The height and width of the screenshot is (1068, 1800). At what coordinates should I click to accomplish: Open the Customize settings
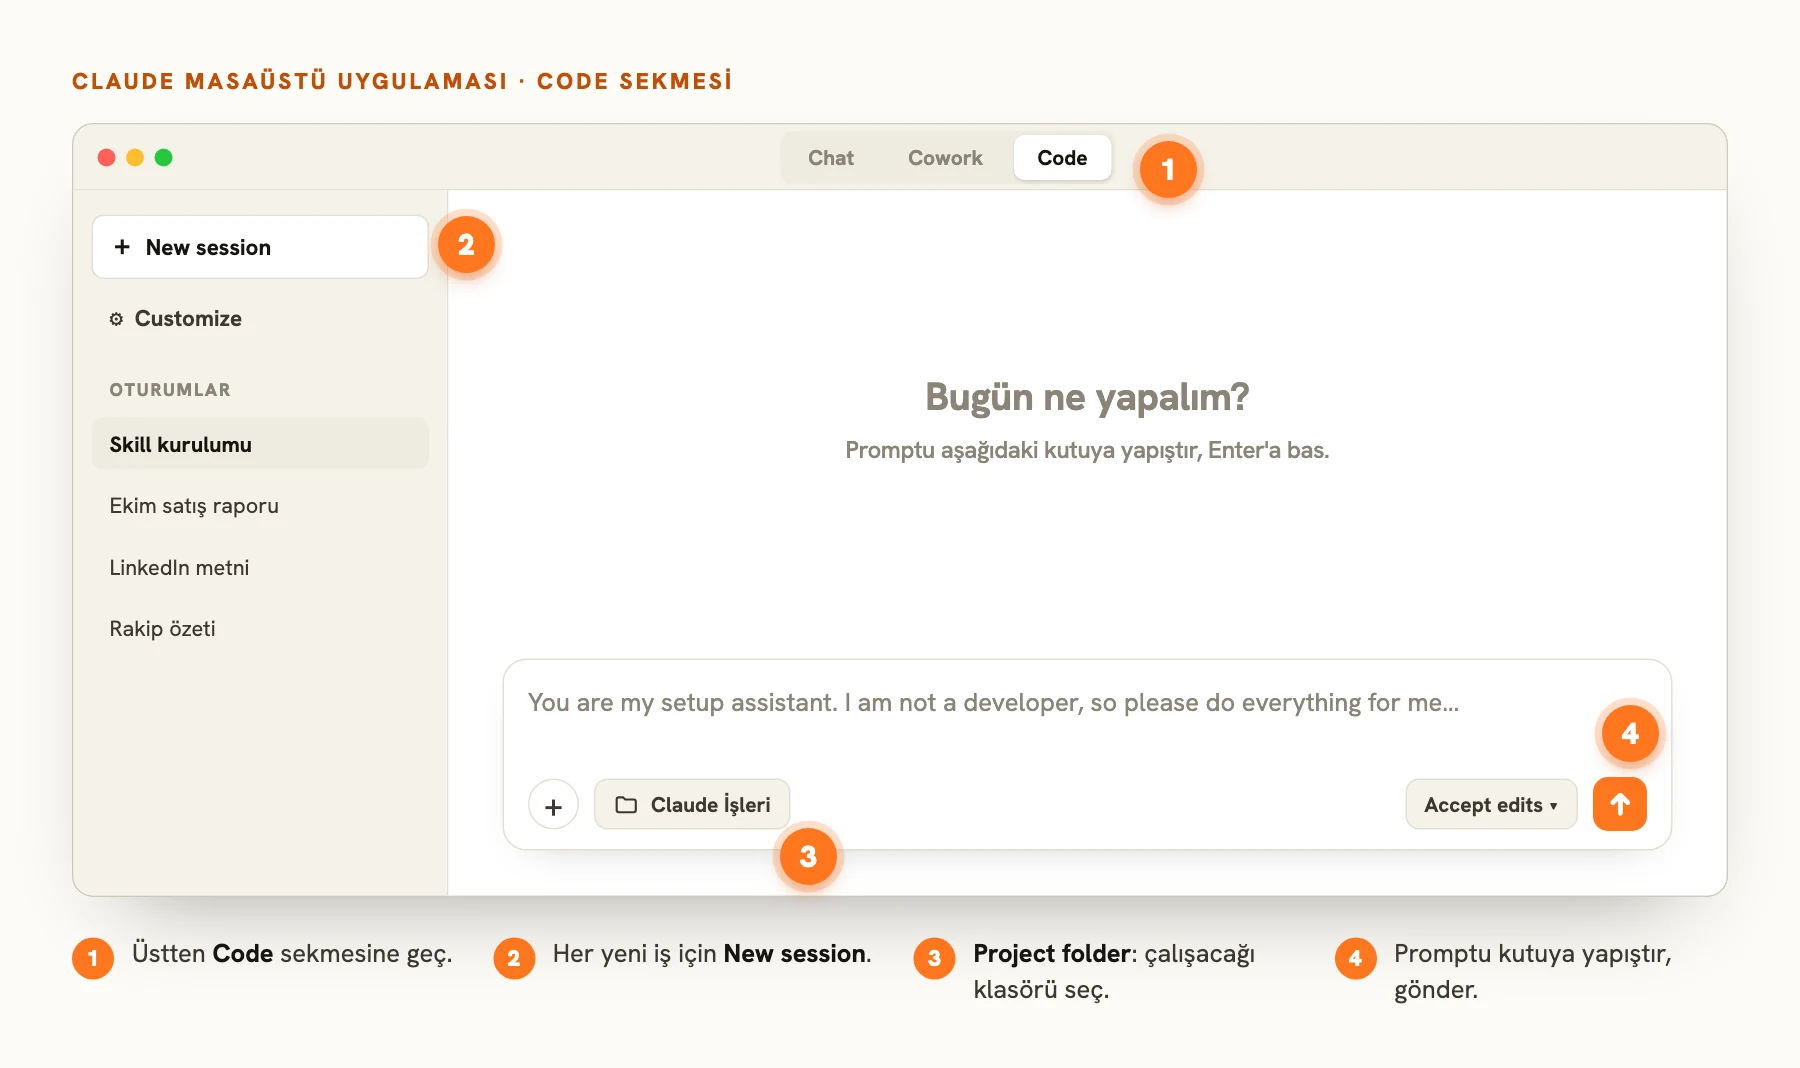pyautogui.click(x=176, y=318)
